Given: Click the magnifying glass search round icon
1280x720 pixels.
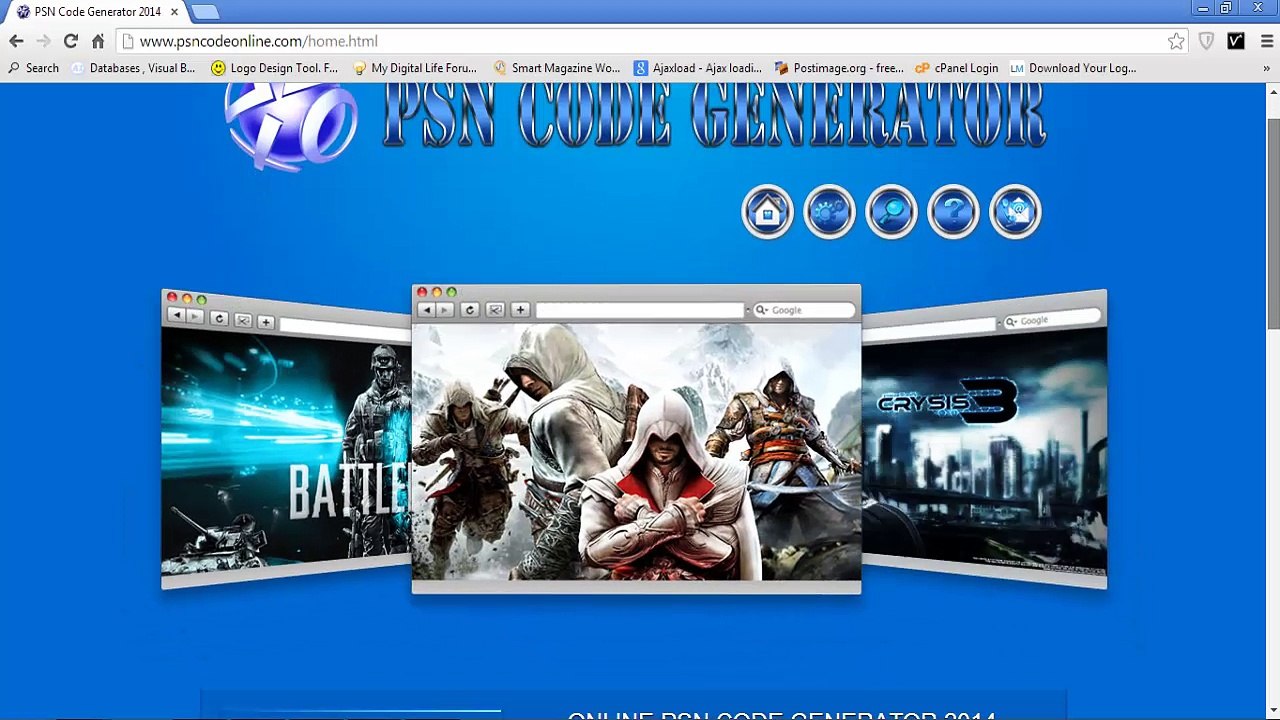Looking at the screenshot, I should (891, 212).
